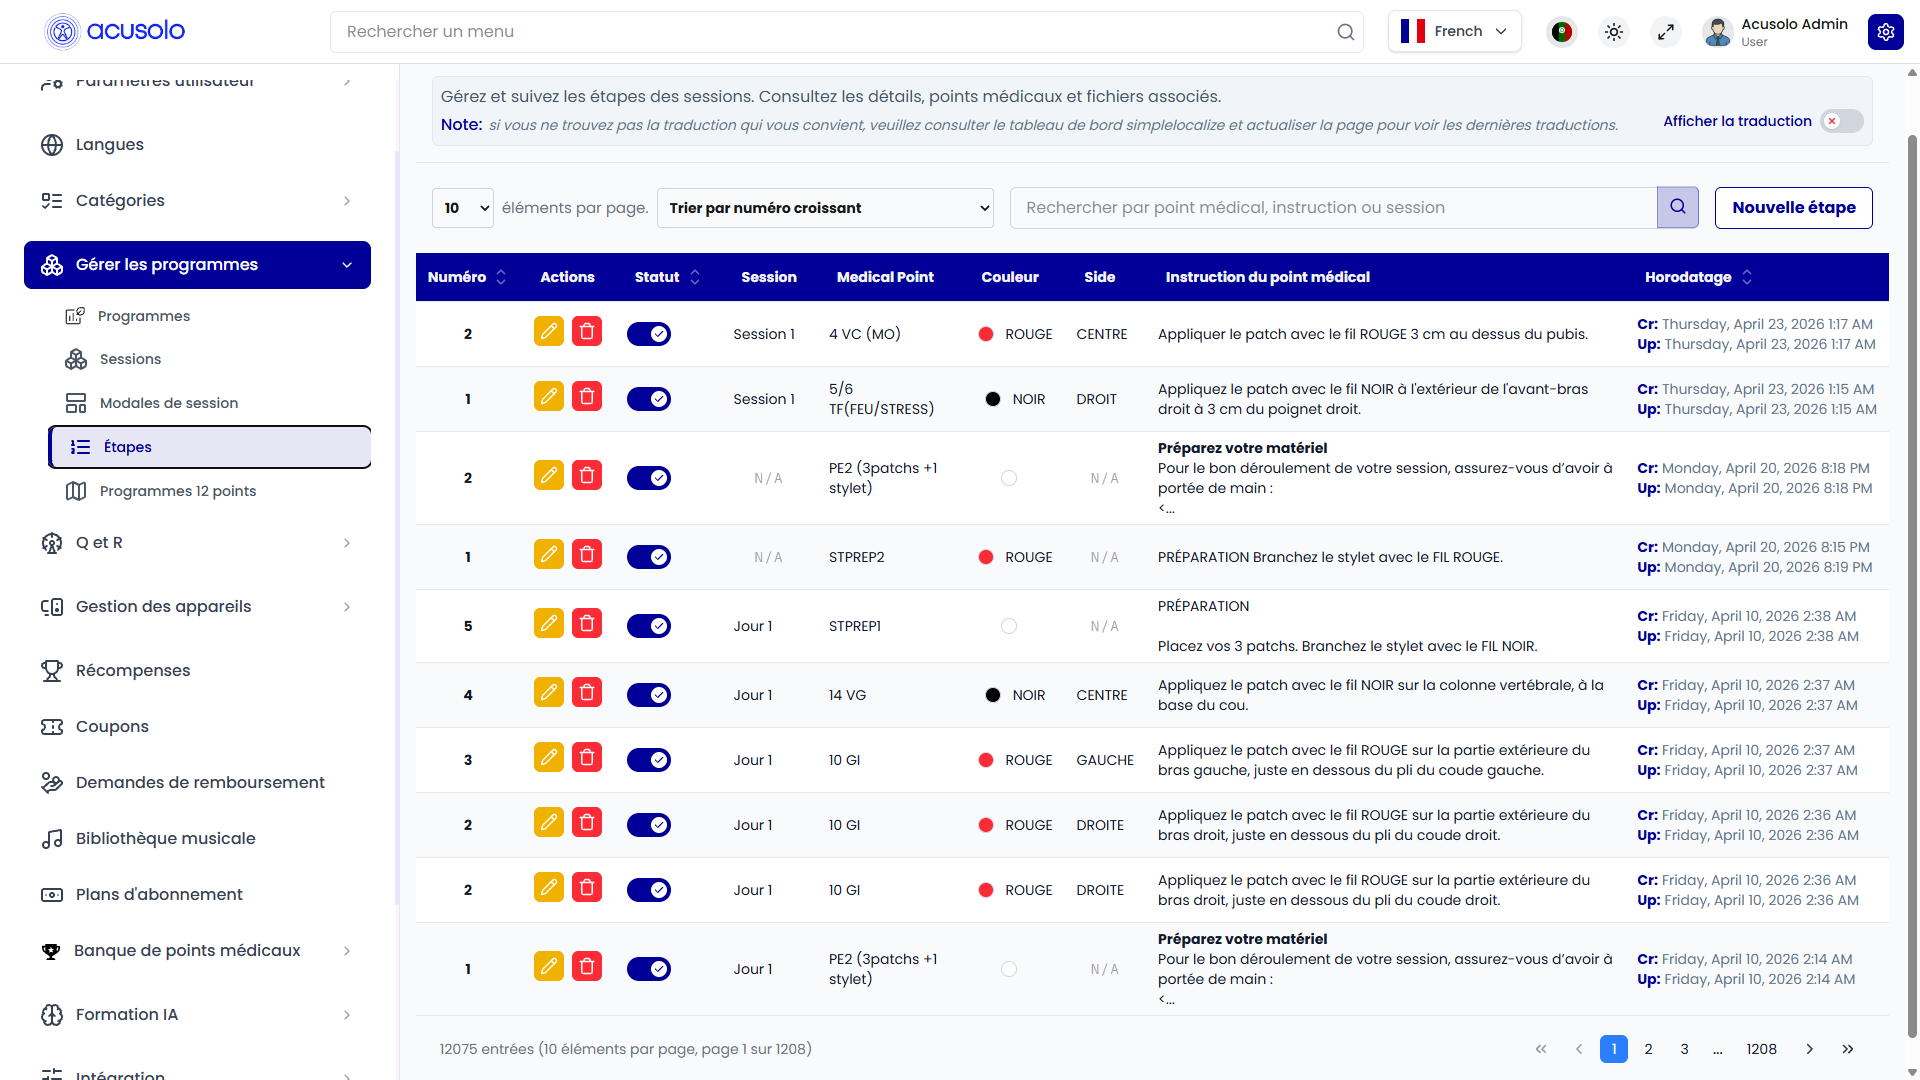Sort by Horodatage column arrows

tap(1747, 277)
